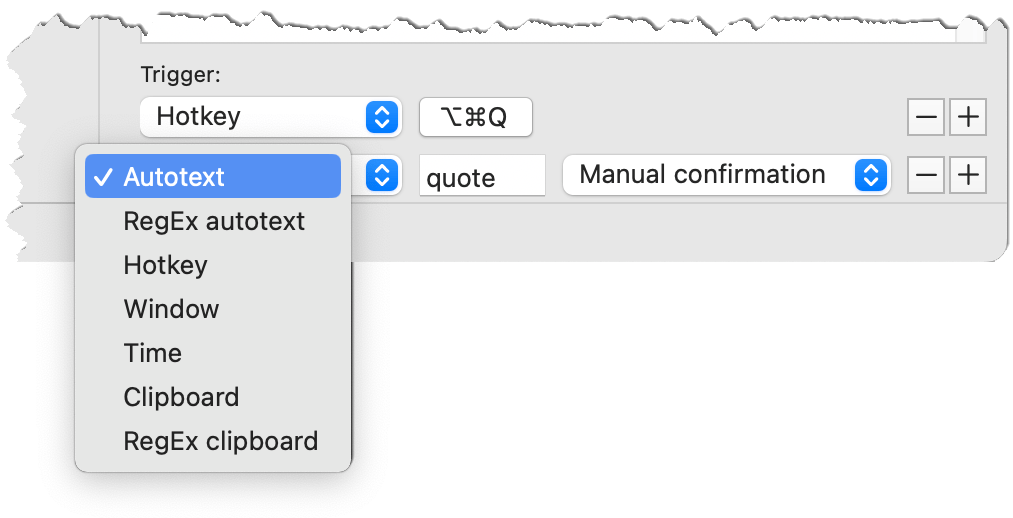Select RegEx autotext trigger type

213,221
